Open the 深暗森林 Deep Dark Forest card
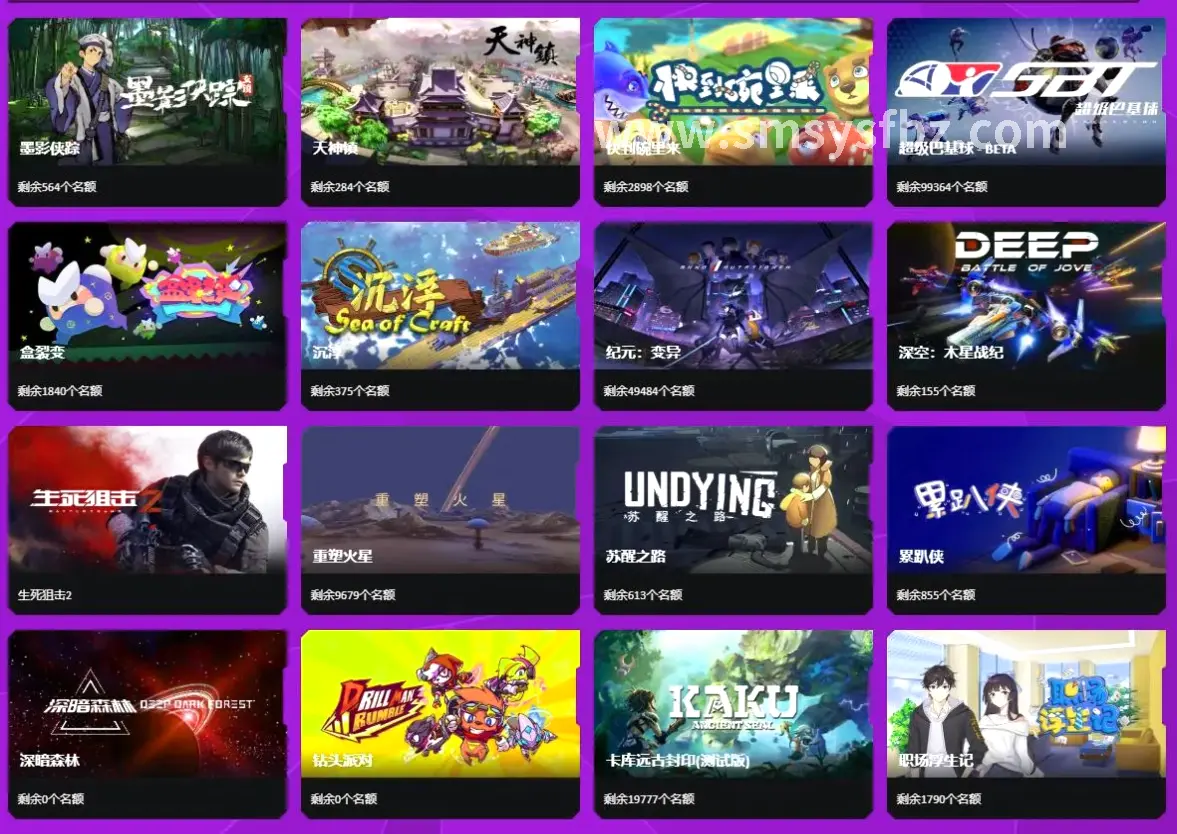 [147, 724]
